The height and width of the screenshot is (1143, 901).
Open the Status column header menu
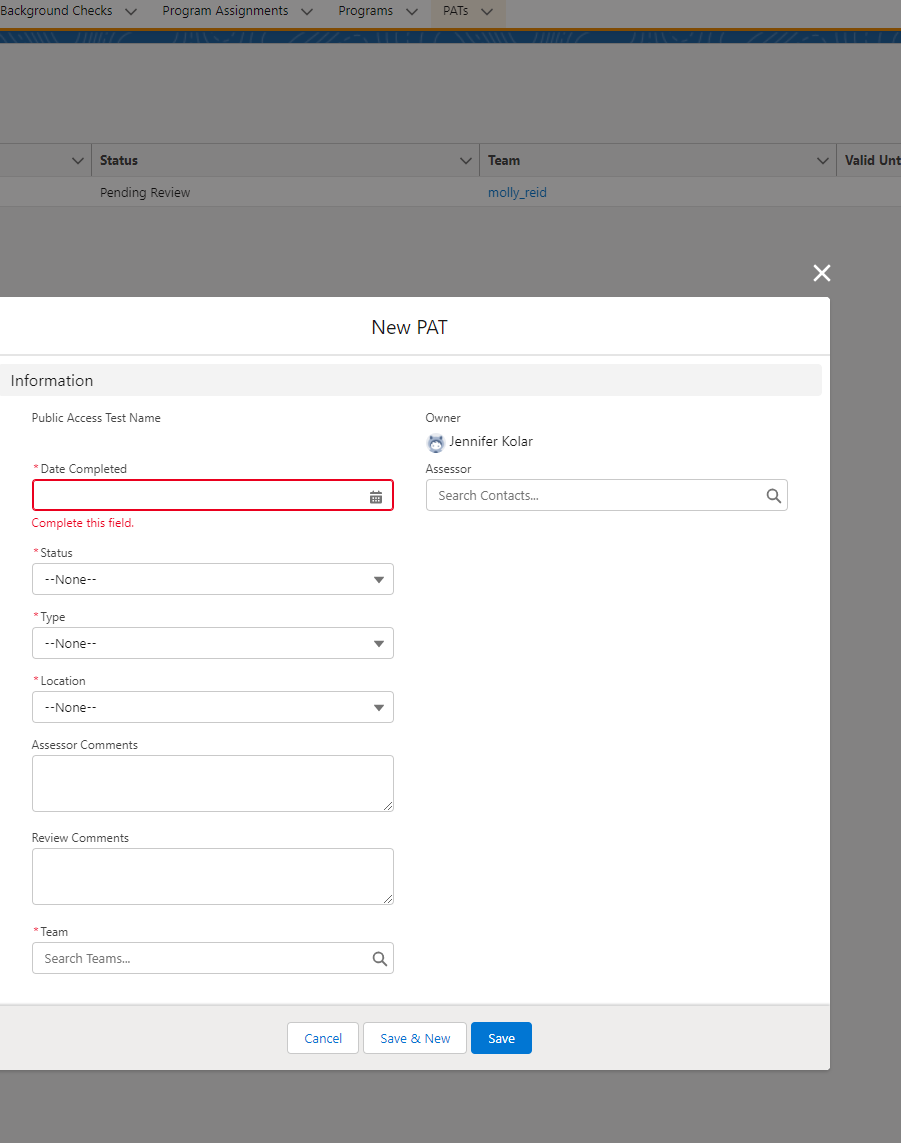[x=464, y=160]
